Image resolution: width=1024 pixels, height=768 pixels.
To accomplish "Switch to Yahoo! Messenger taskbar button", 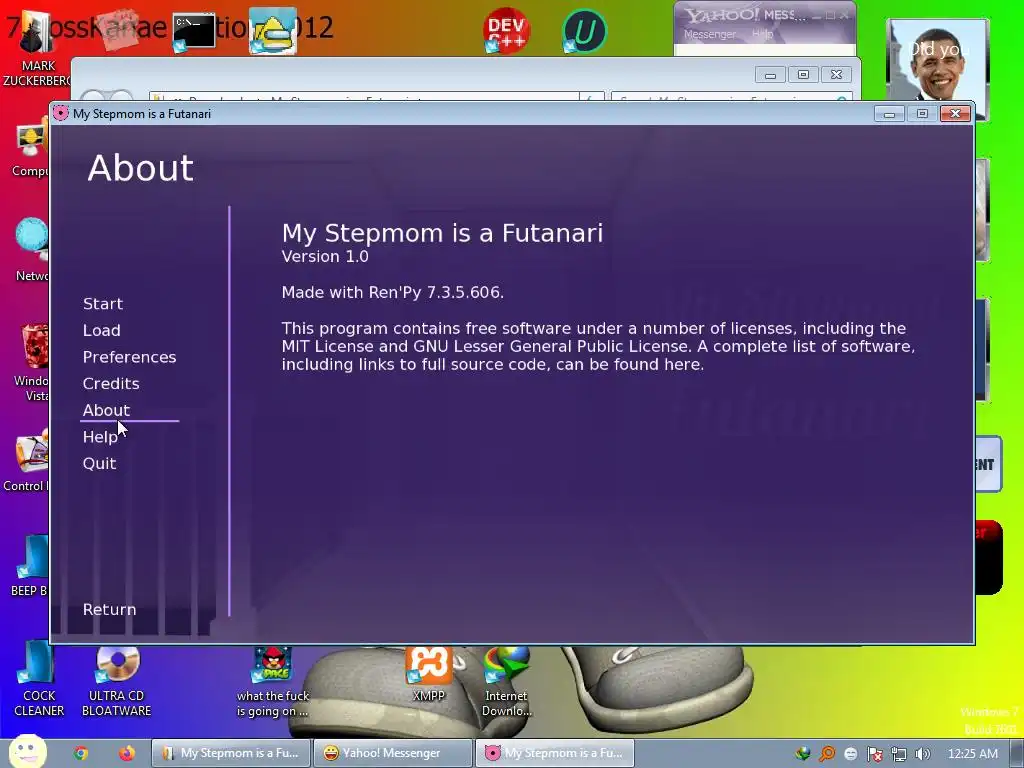I will point(392,753).
